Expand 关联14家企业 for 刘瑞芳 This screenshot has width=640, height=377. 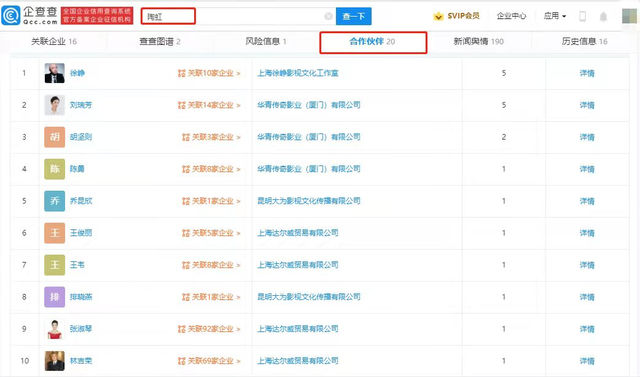(x=209, y=105)
